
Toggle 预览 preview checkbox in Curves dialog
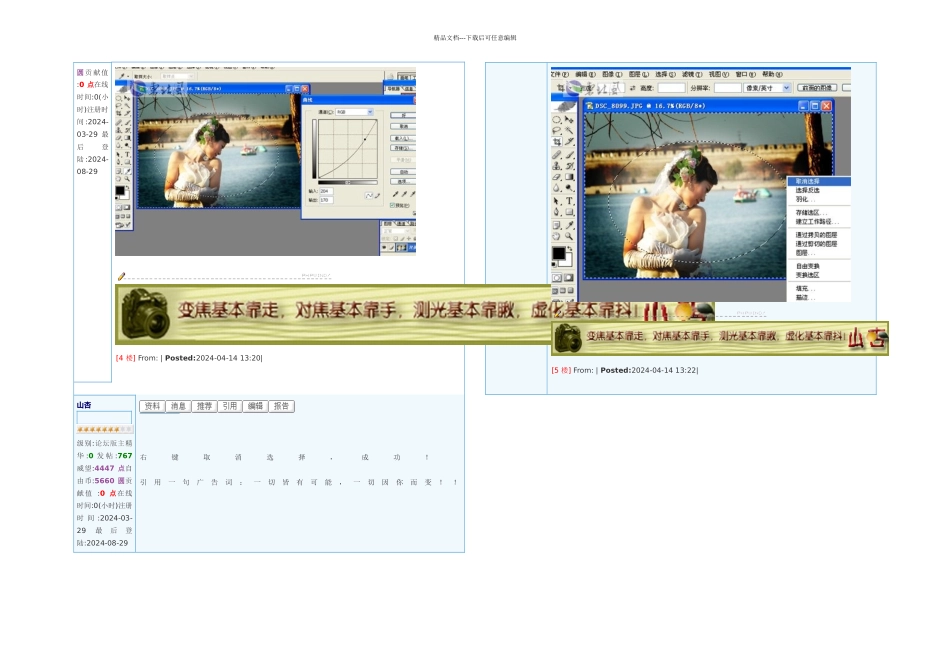(x=392, y=205)
